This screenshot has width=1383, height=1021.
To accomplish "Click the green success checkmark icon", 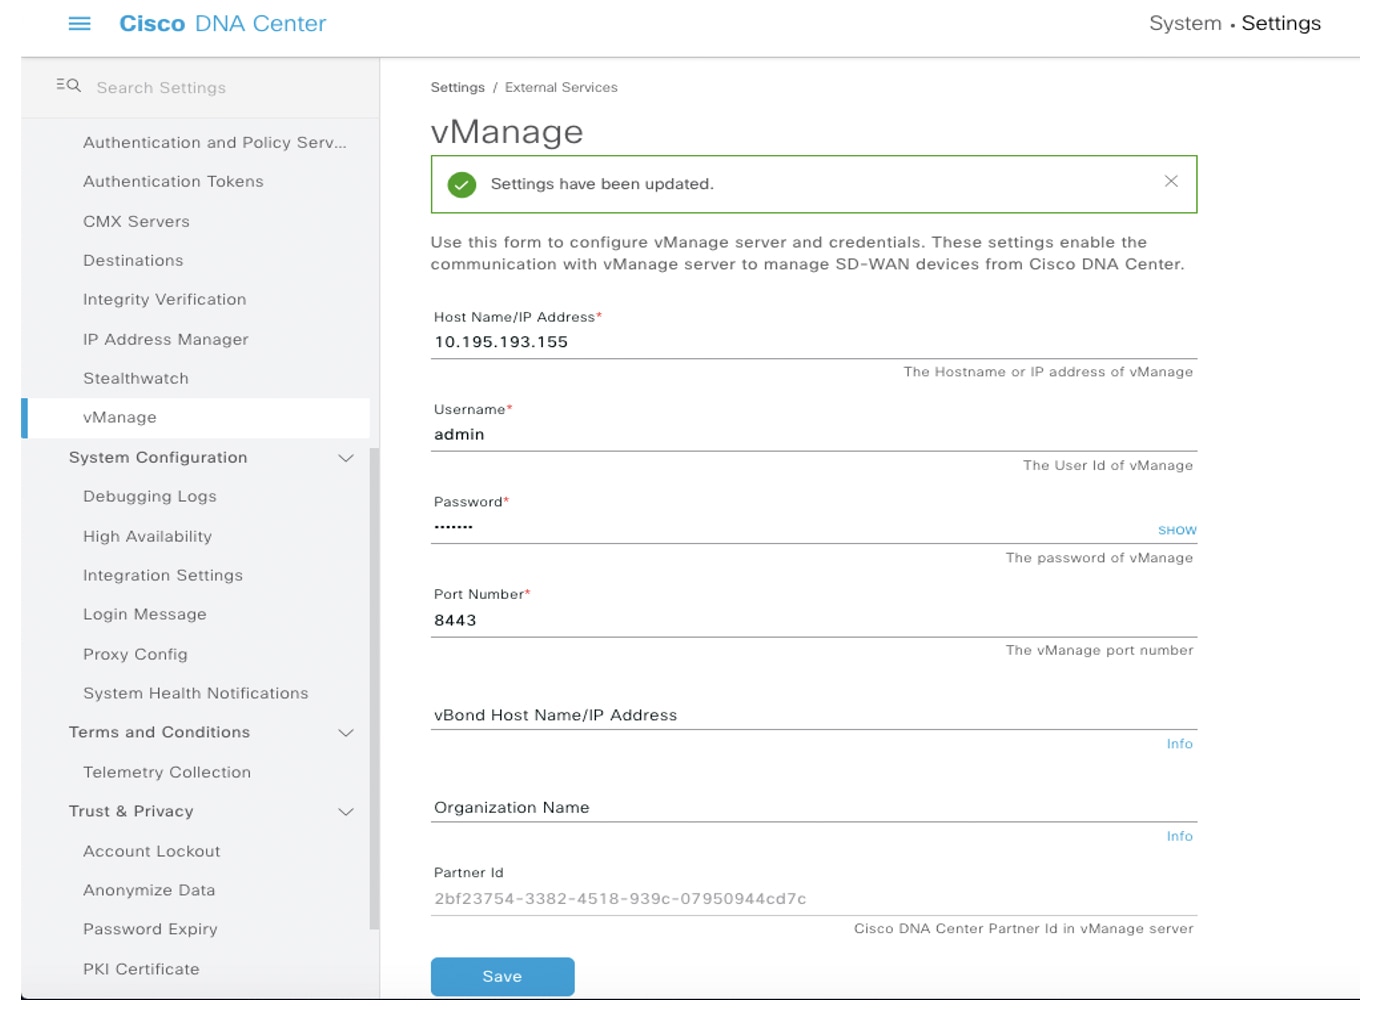I will tap(461, 184).
